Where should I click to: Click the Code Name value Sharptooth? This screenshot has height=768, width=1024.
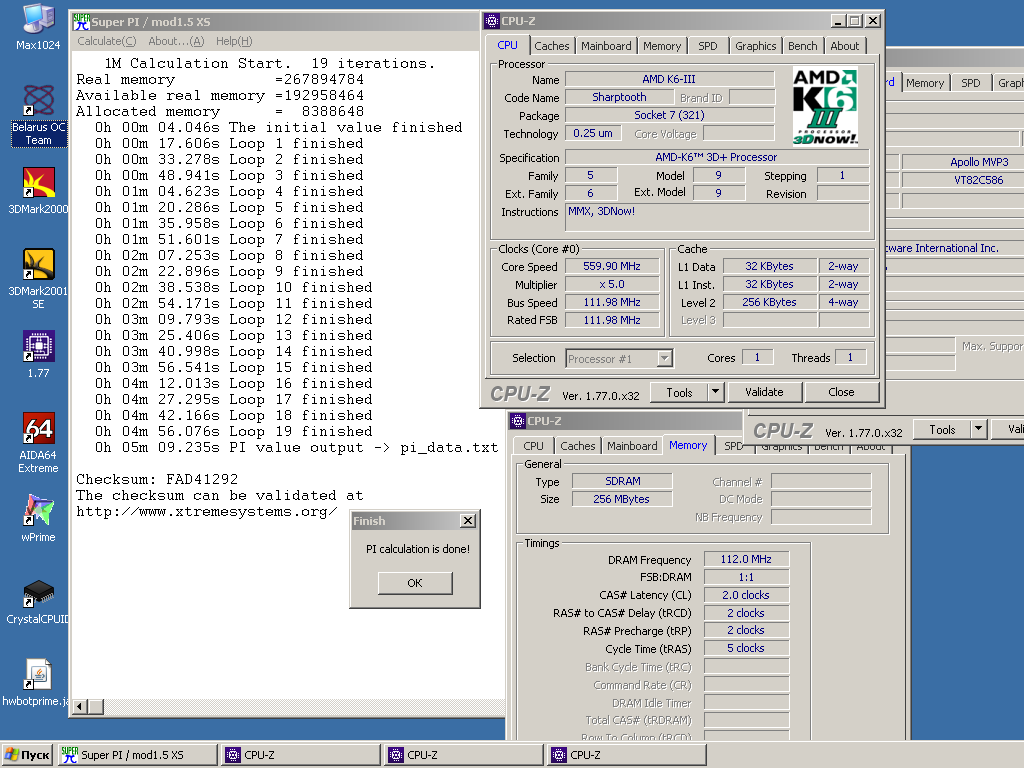click(x=619, y=97)
